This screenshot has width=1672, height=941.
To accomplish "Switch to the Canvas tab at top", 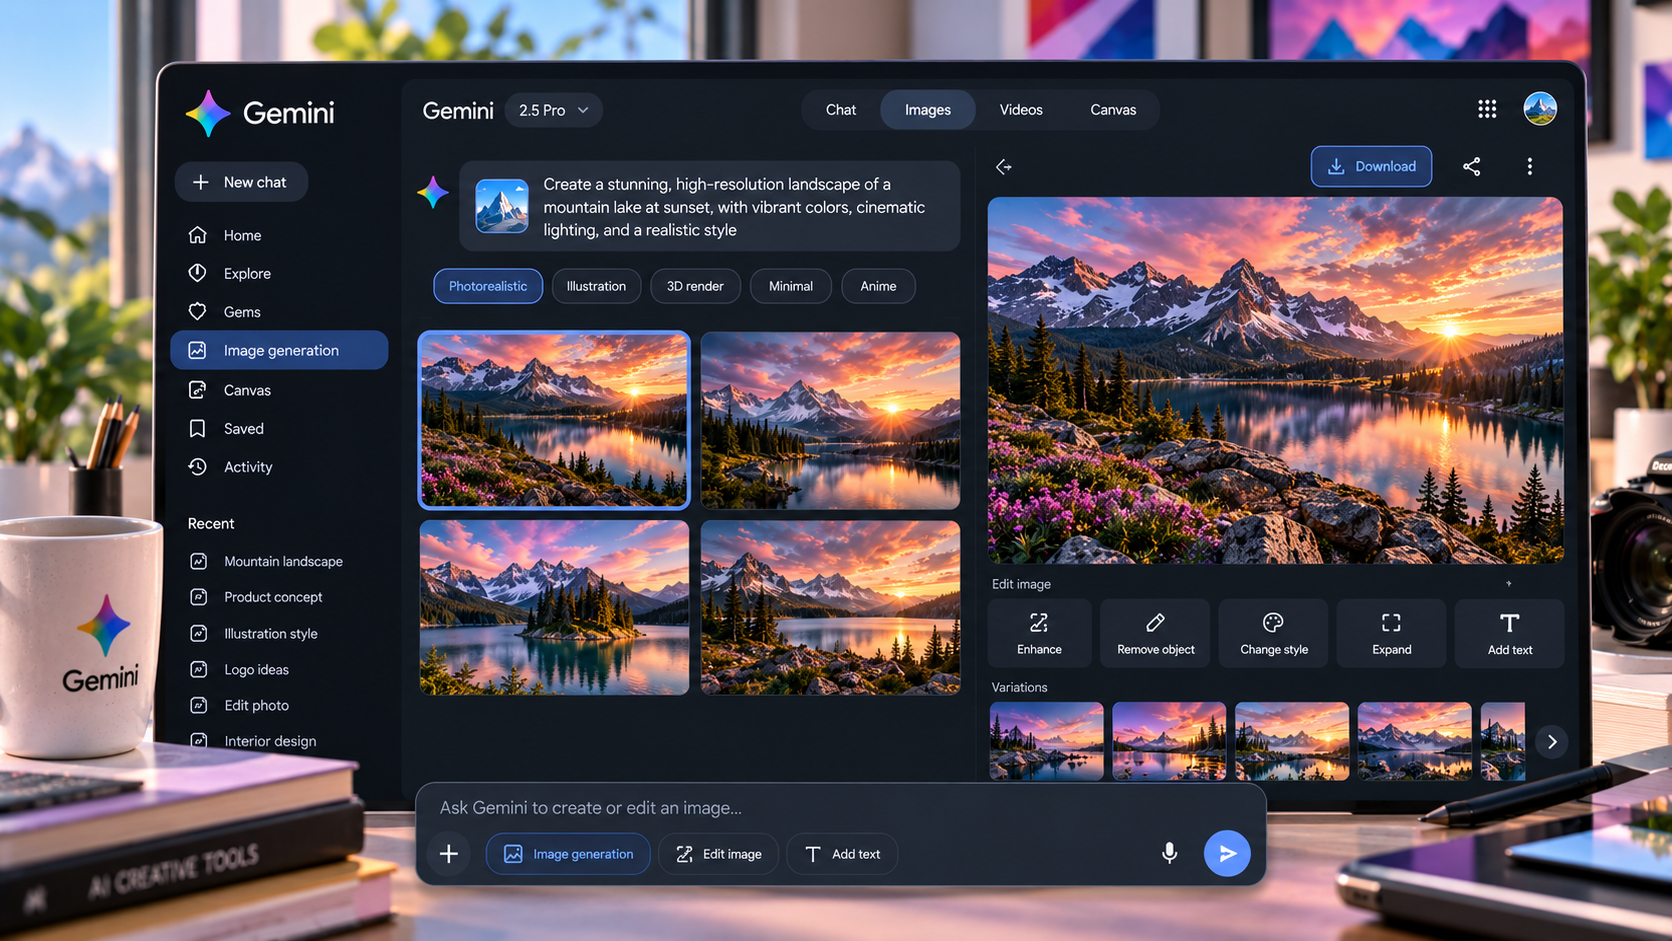I will (1113, 110).
